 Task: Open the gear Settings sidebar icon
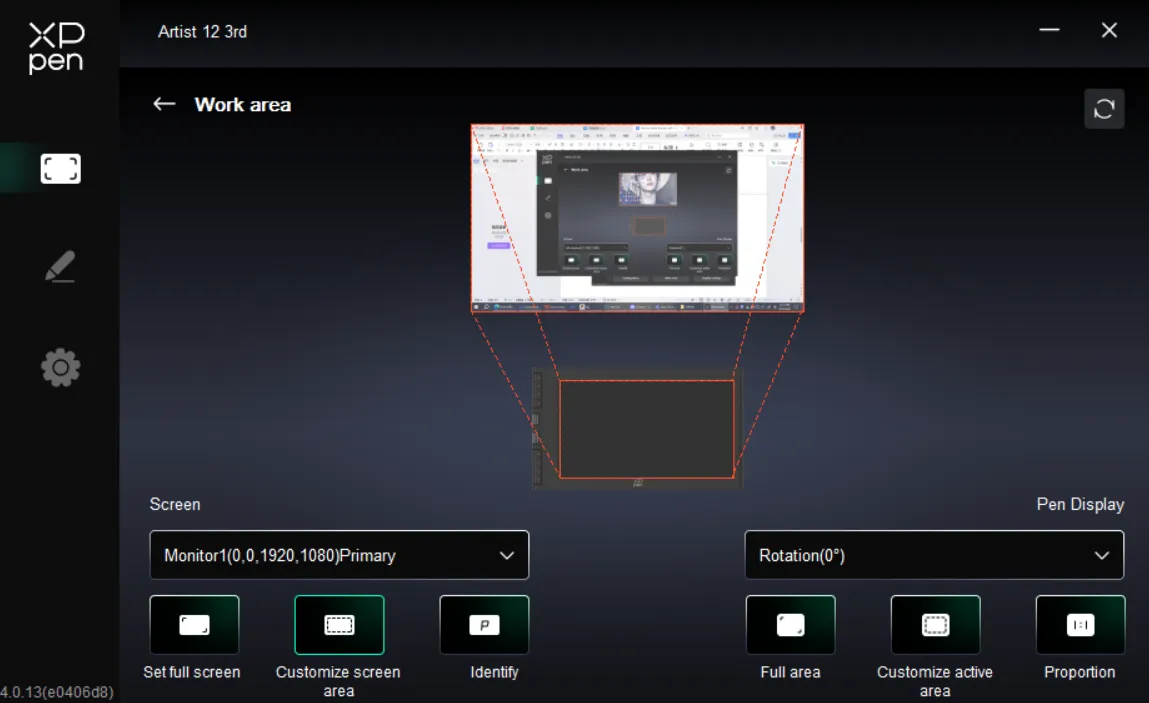coord(60,367)
